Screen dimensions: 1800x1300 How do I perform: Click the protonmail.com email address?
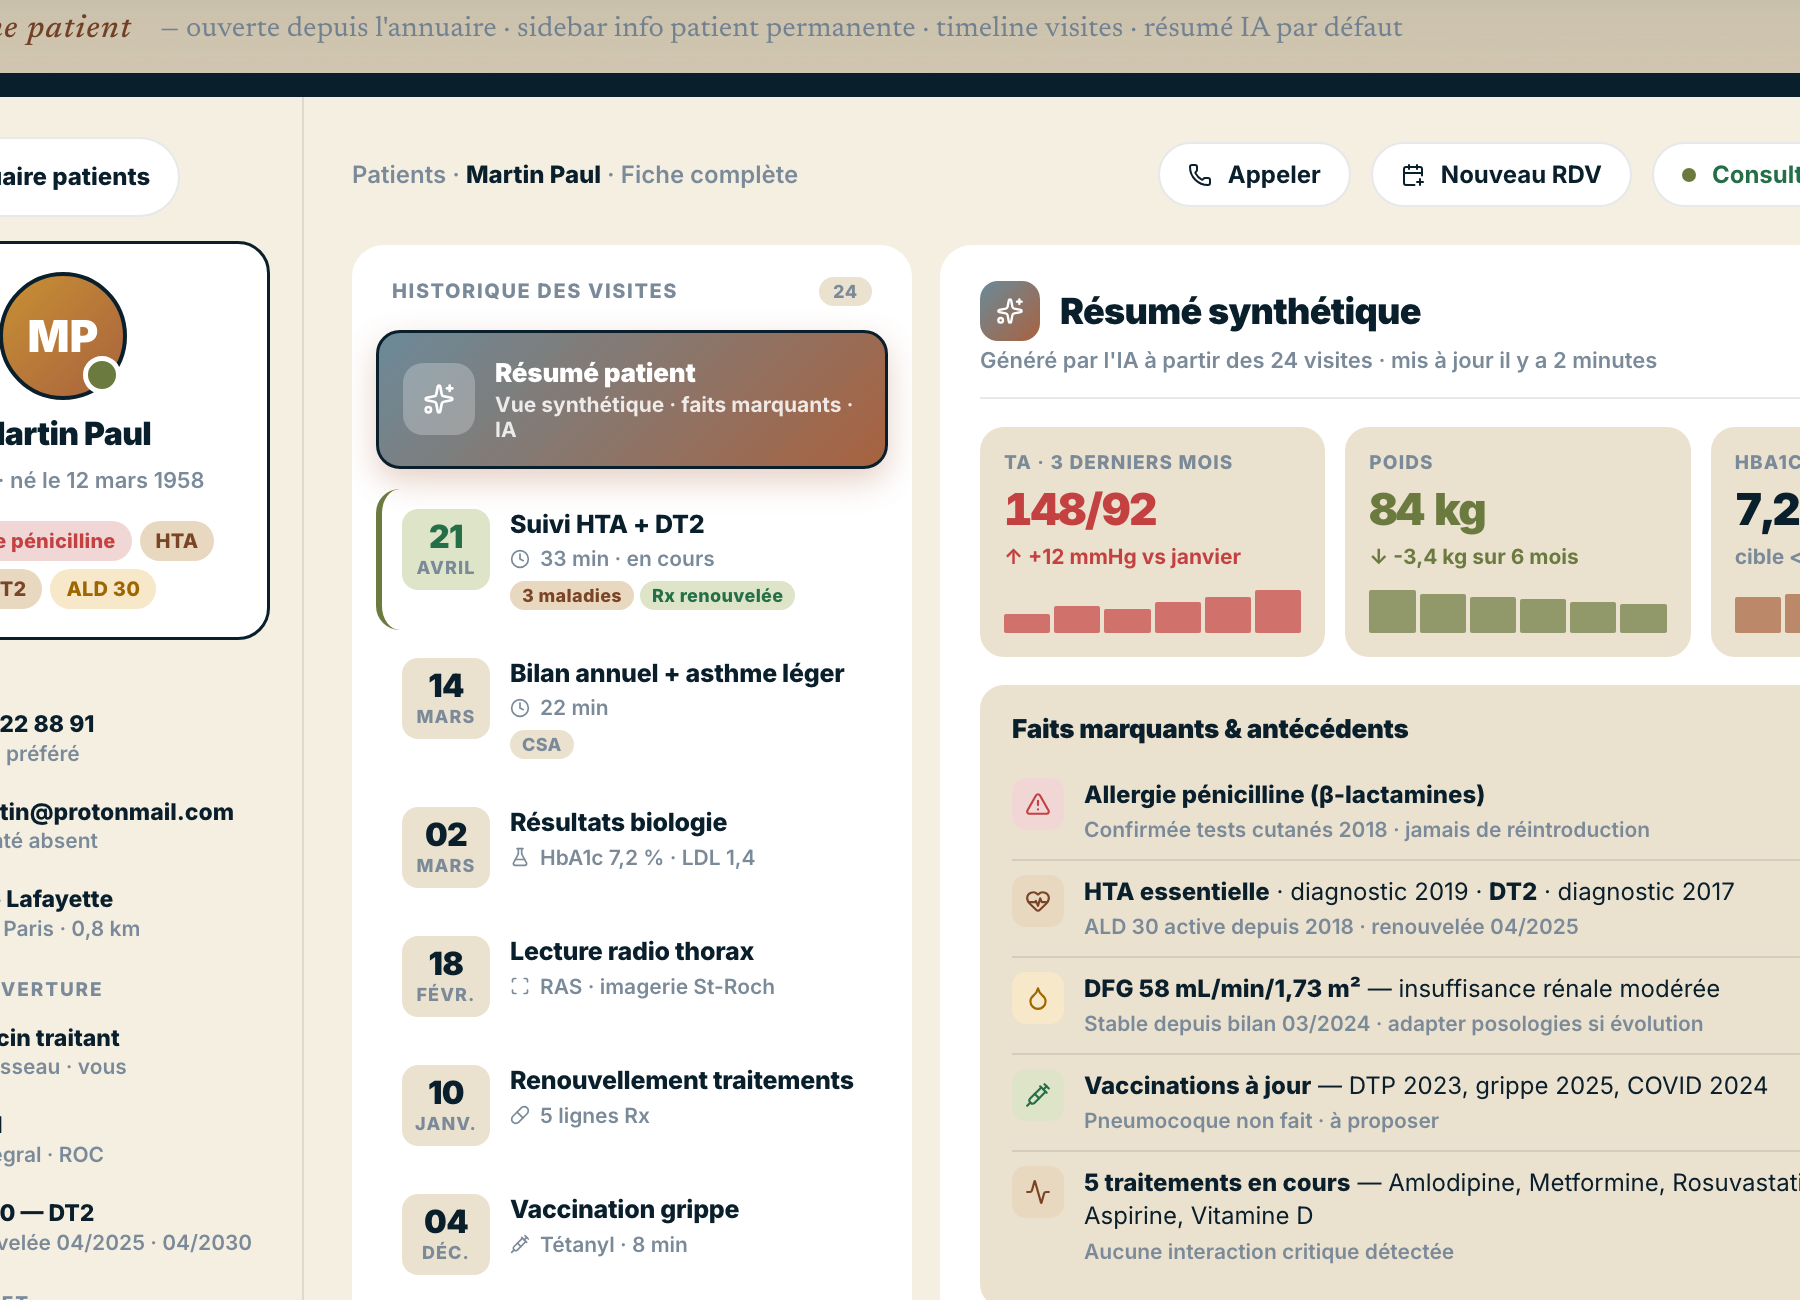coord(117,812)
